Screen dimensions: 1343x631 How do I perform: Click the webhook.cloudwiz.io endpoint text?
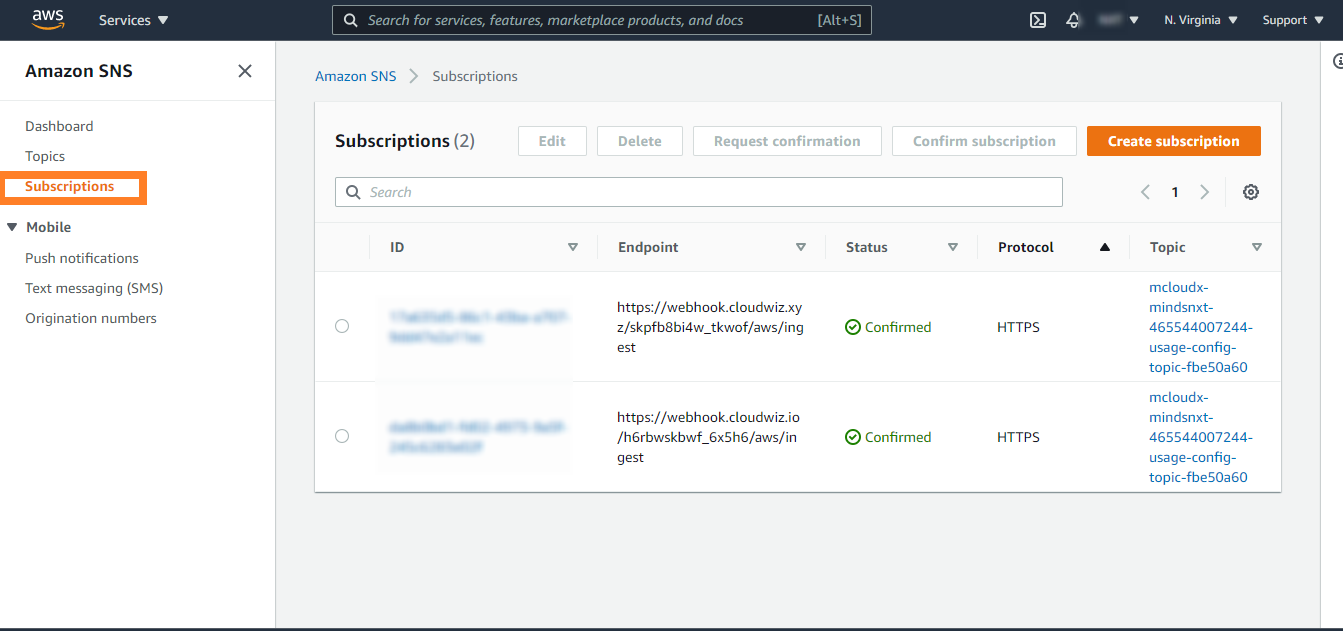click(x=709, y=437)
